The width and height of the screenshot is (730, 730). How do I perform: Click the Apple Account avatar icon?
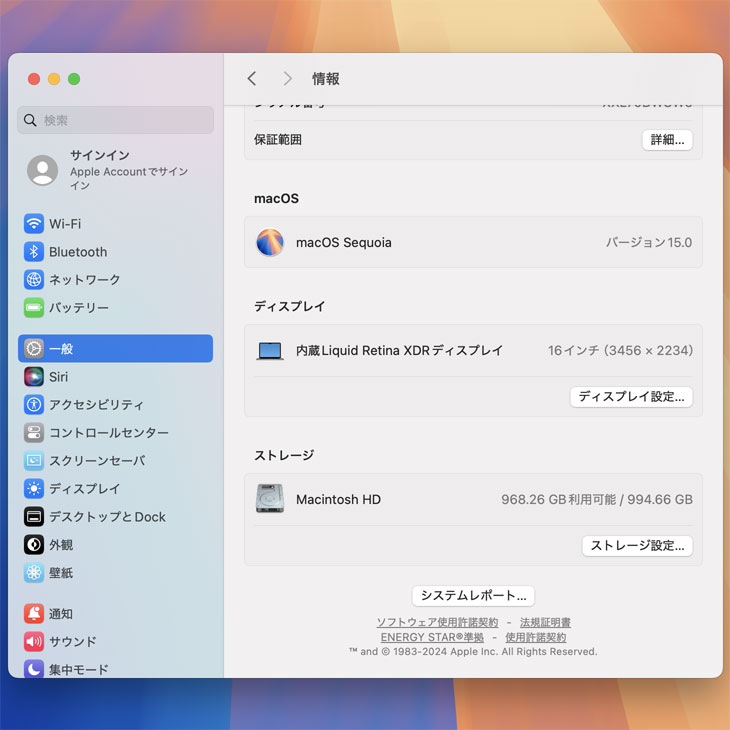point(42,170)
